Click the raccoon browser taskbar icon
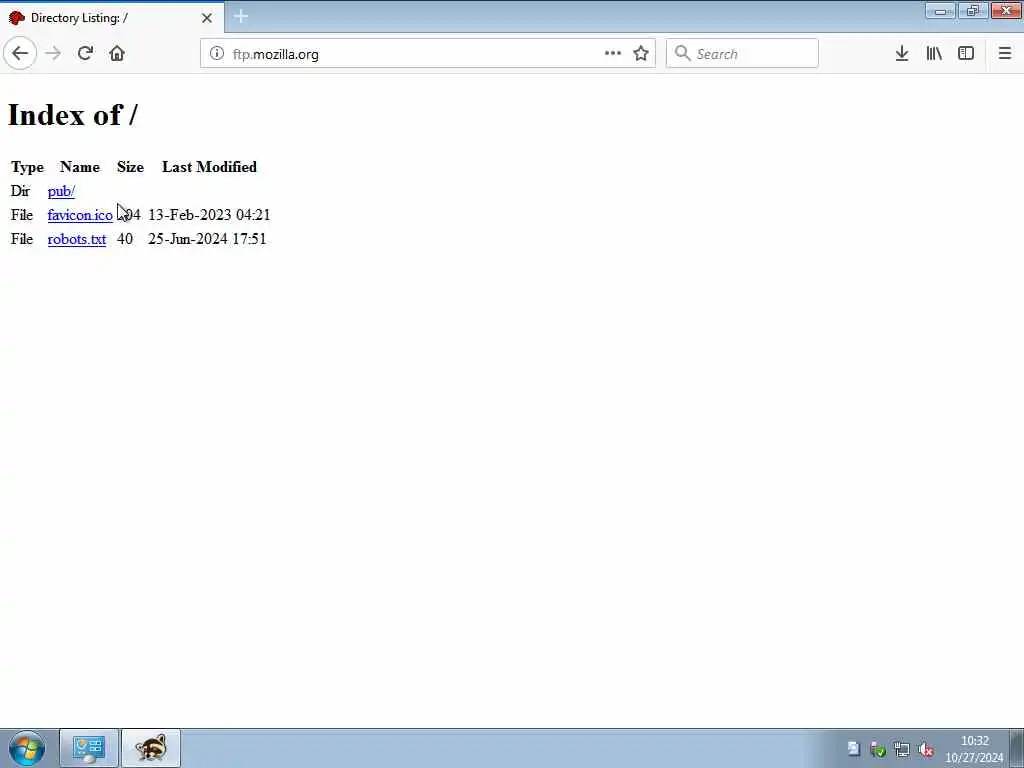Viewport: 1024px width, 768px height. point(151,748)
